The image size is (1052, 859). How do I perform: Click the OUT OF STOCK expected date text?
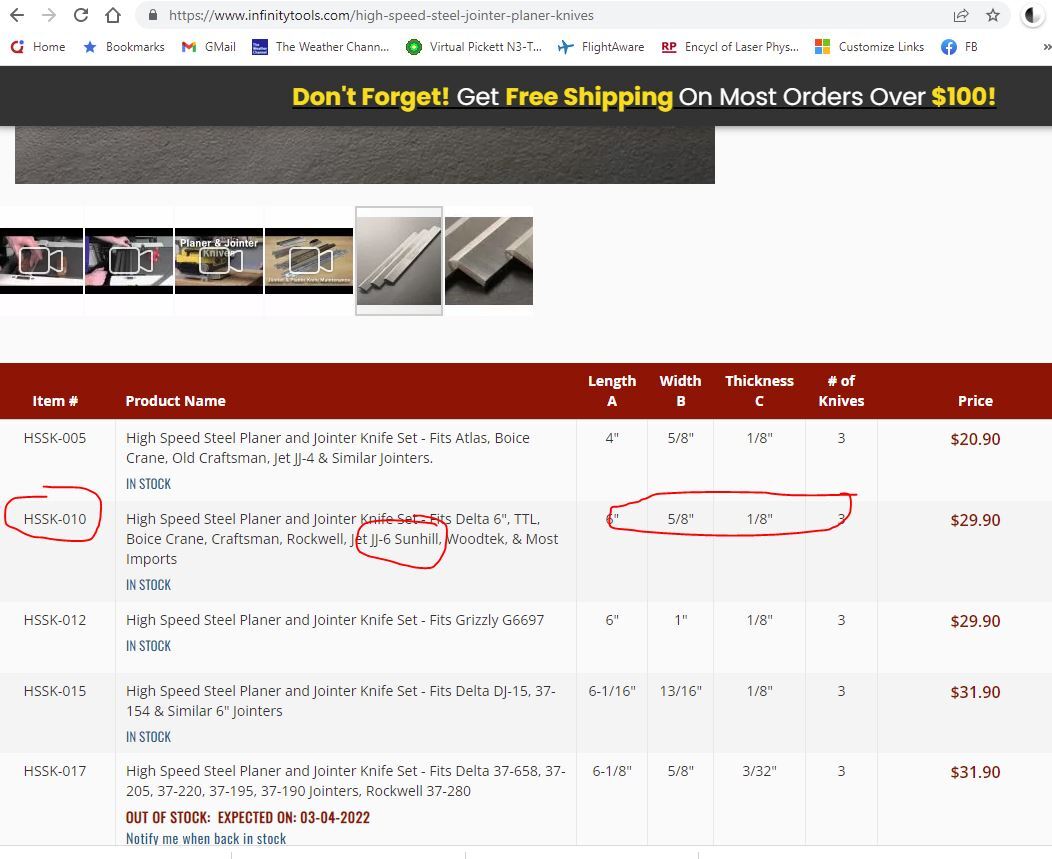(x=248, y=817)
